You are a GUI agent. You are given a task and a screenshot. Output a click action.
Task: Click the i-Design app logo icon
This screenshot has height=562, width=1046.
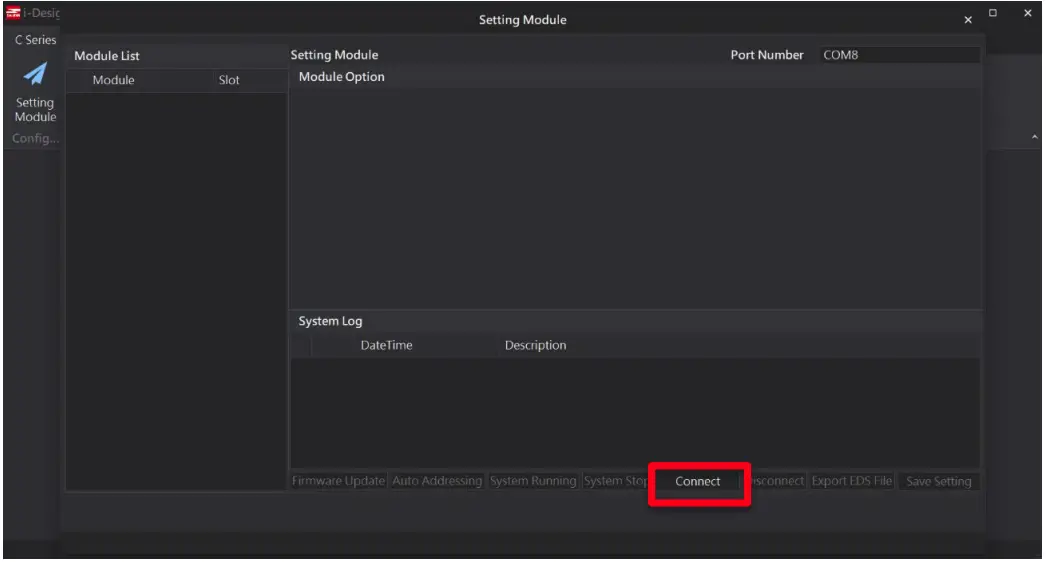(13, 13)
